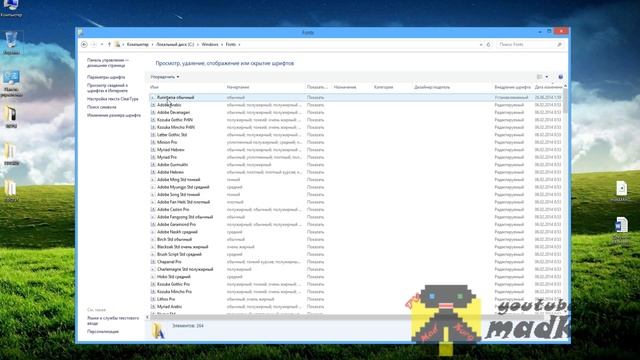Viewport: 640px width, 360px height.
Task: Click Локальный диск (C:) in the breadcrumb
Action: pyautogui.click(x=175, y=44)
